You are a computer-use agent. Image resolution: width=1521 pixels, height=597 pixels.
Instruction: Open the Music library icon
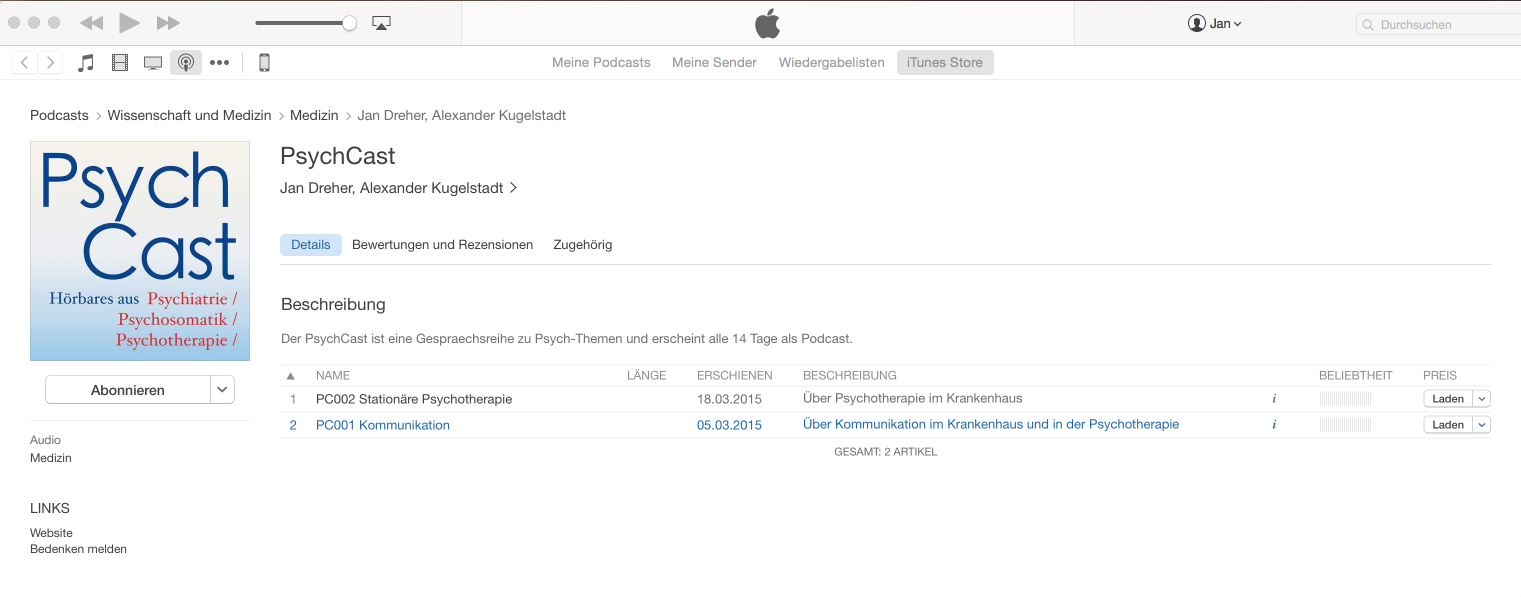tap(87, 63)
